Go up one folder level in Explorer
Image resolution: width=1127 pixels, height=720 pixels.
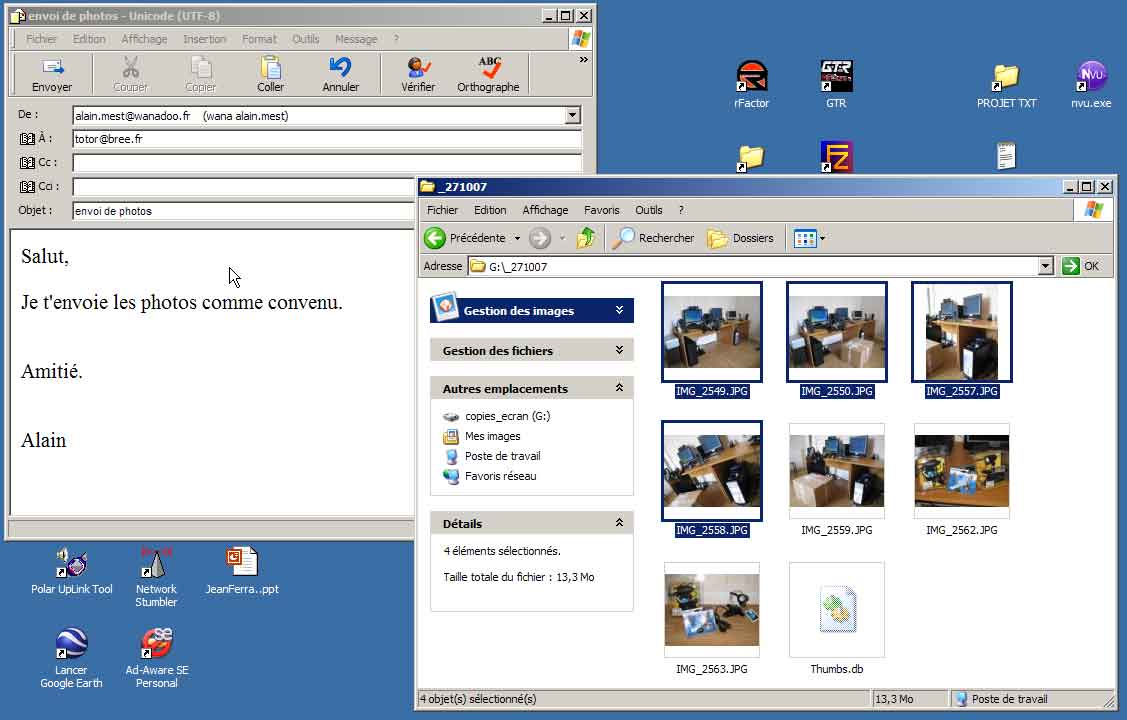(x=586, y=238)
